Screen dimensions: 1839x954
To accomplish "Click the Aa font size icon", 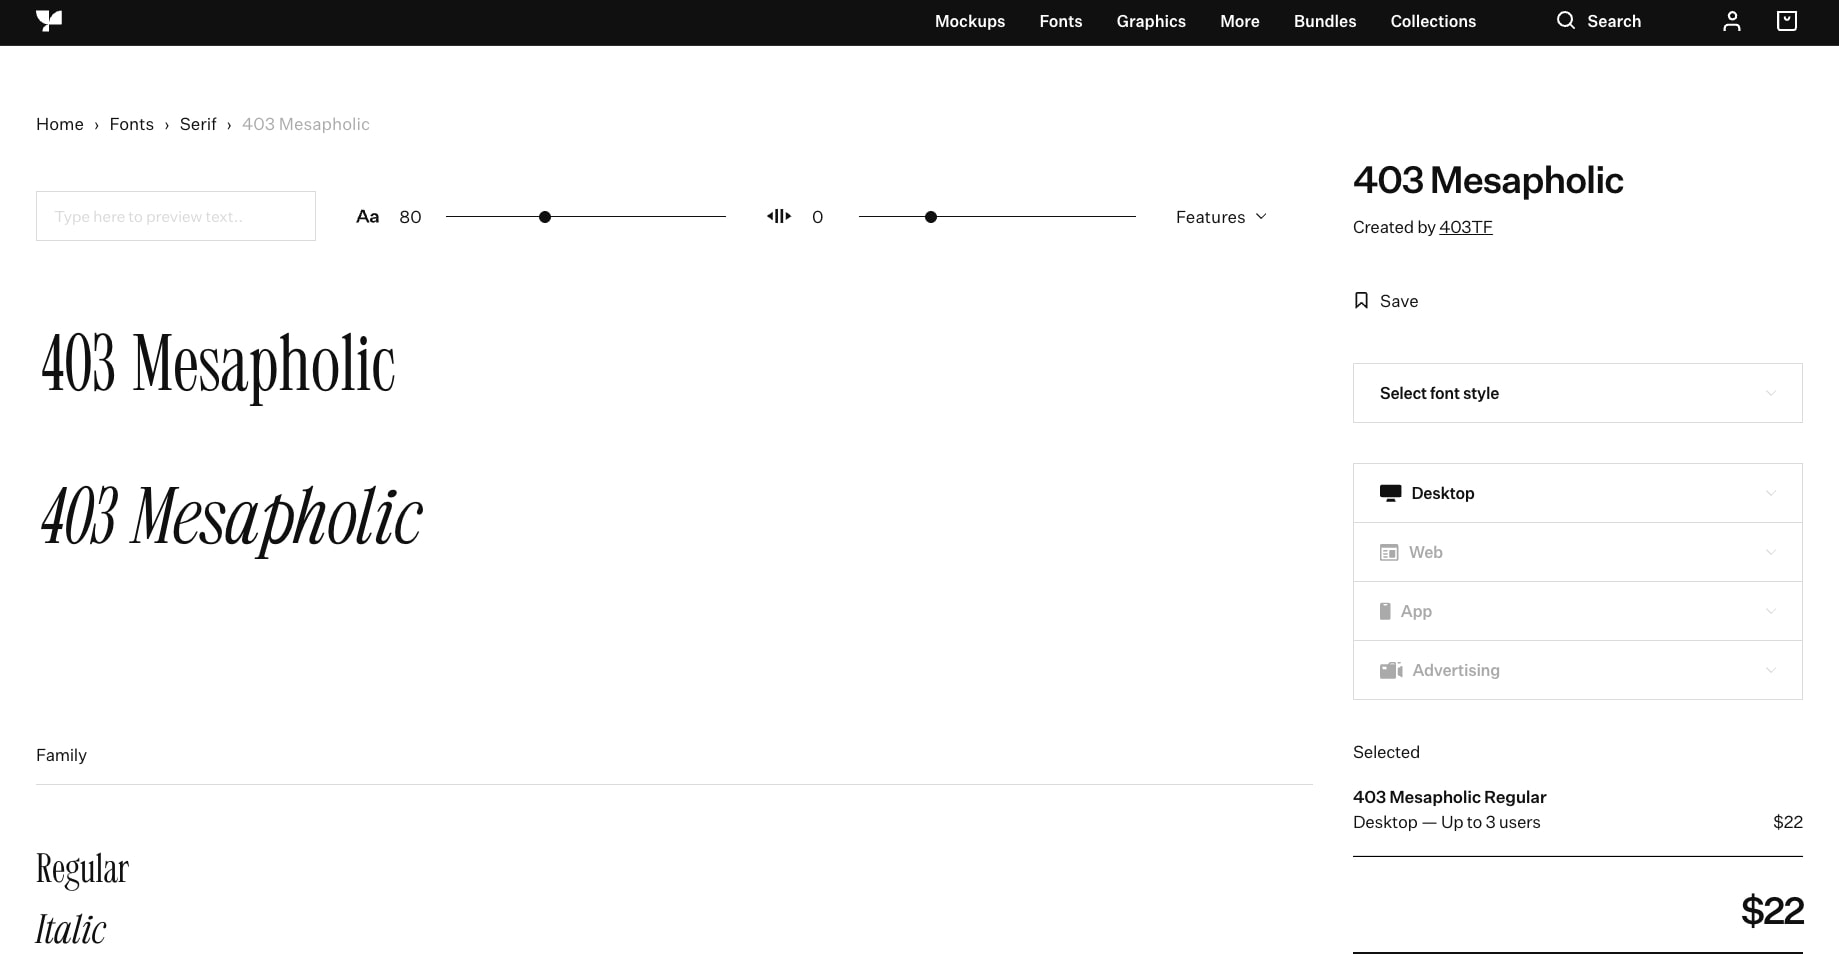I will (x=367, y=216).
